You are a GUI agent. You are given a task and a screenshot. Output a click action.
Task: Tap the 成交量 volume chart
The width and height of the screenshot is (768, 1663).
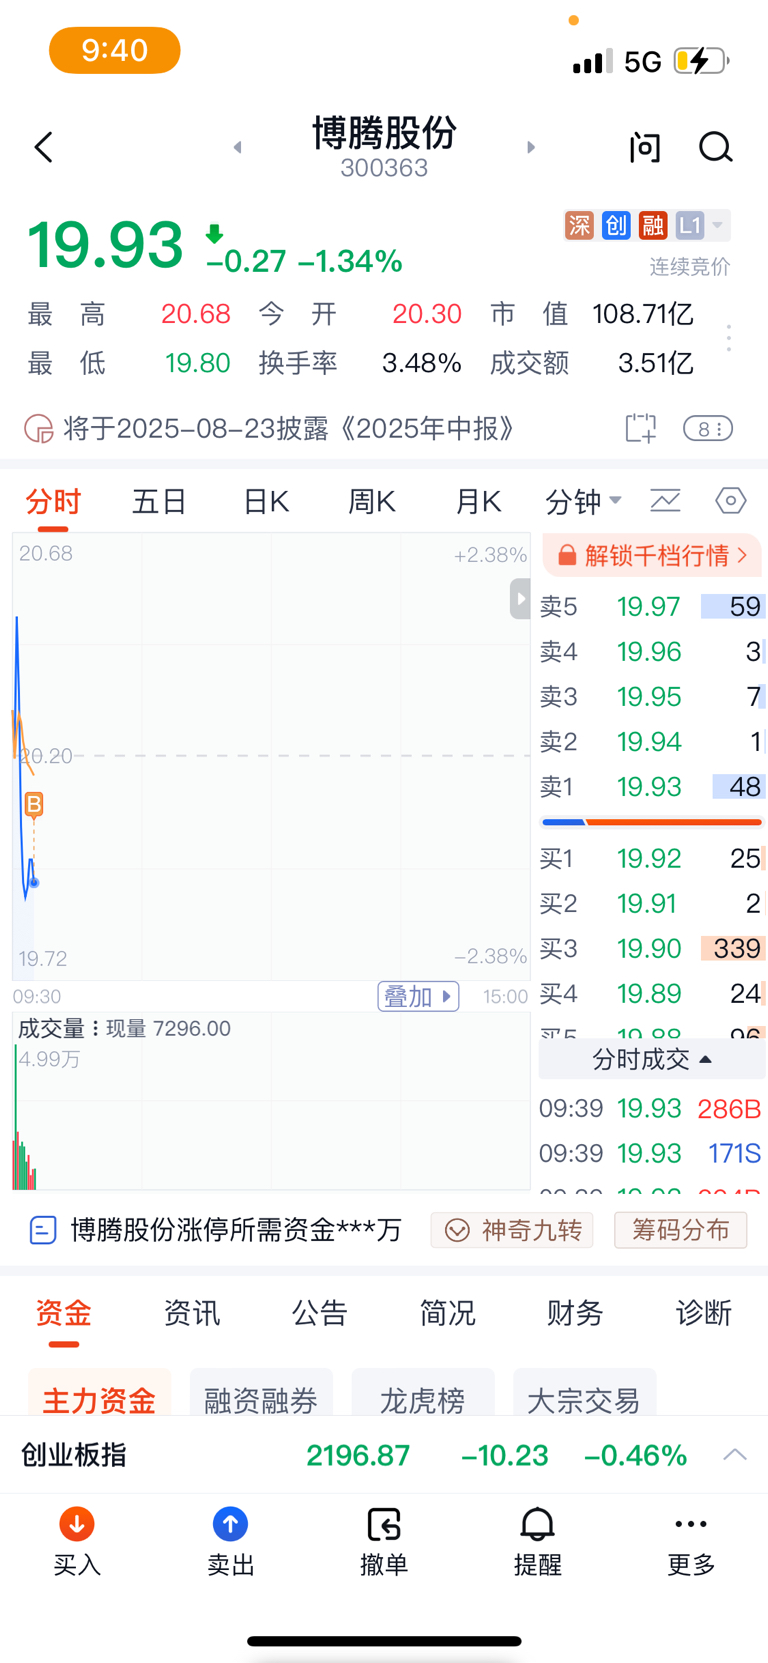click(271, 1102)
